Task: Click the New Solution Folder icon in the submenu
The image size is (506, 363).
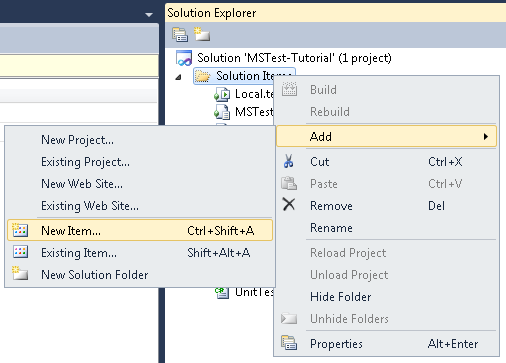Action: tap(20, 273)
